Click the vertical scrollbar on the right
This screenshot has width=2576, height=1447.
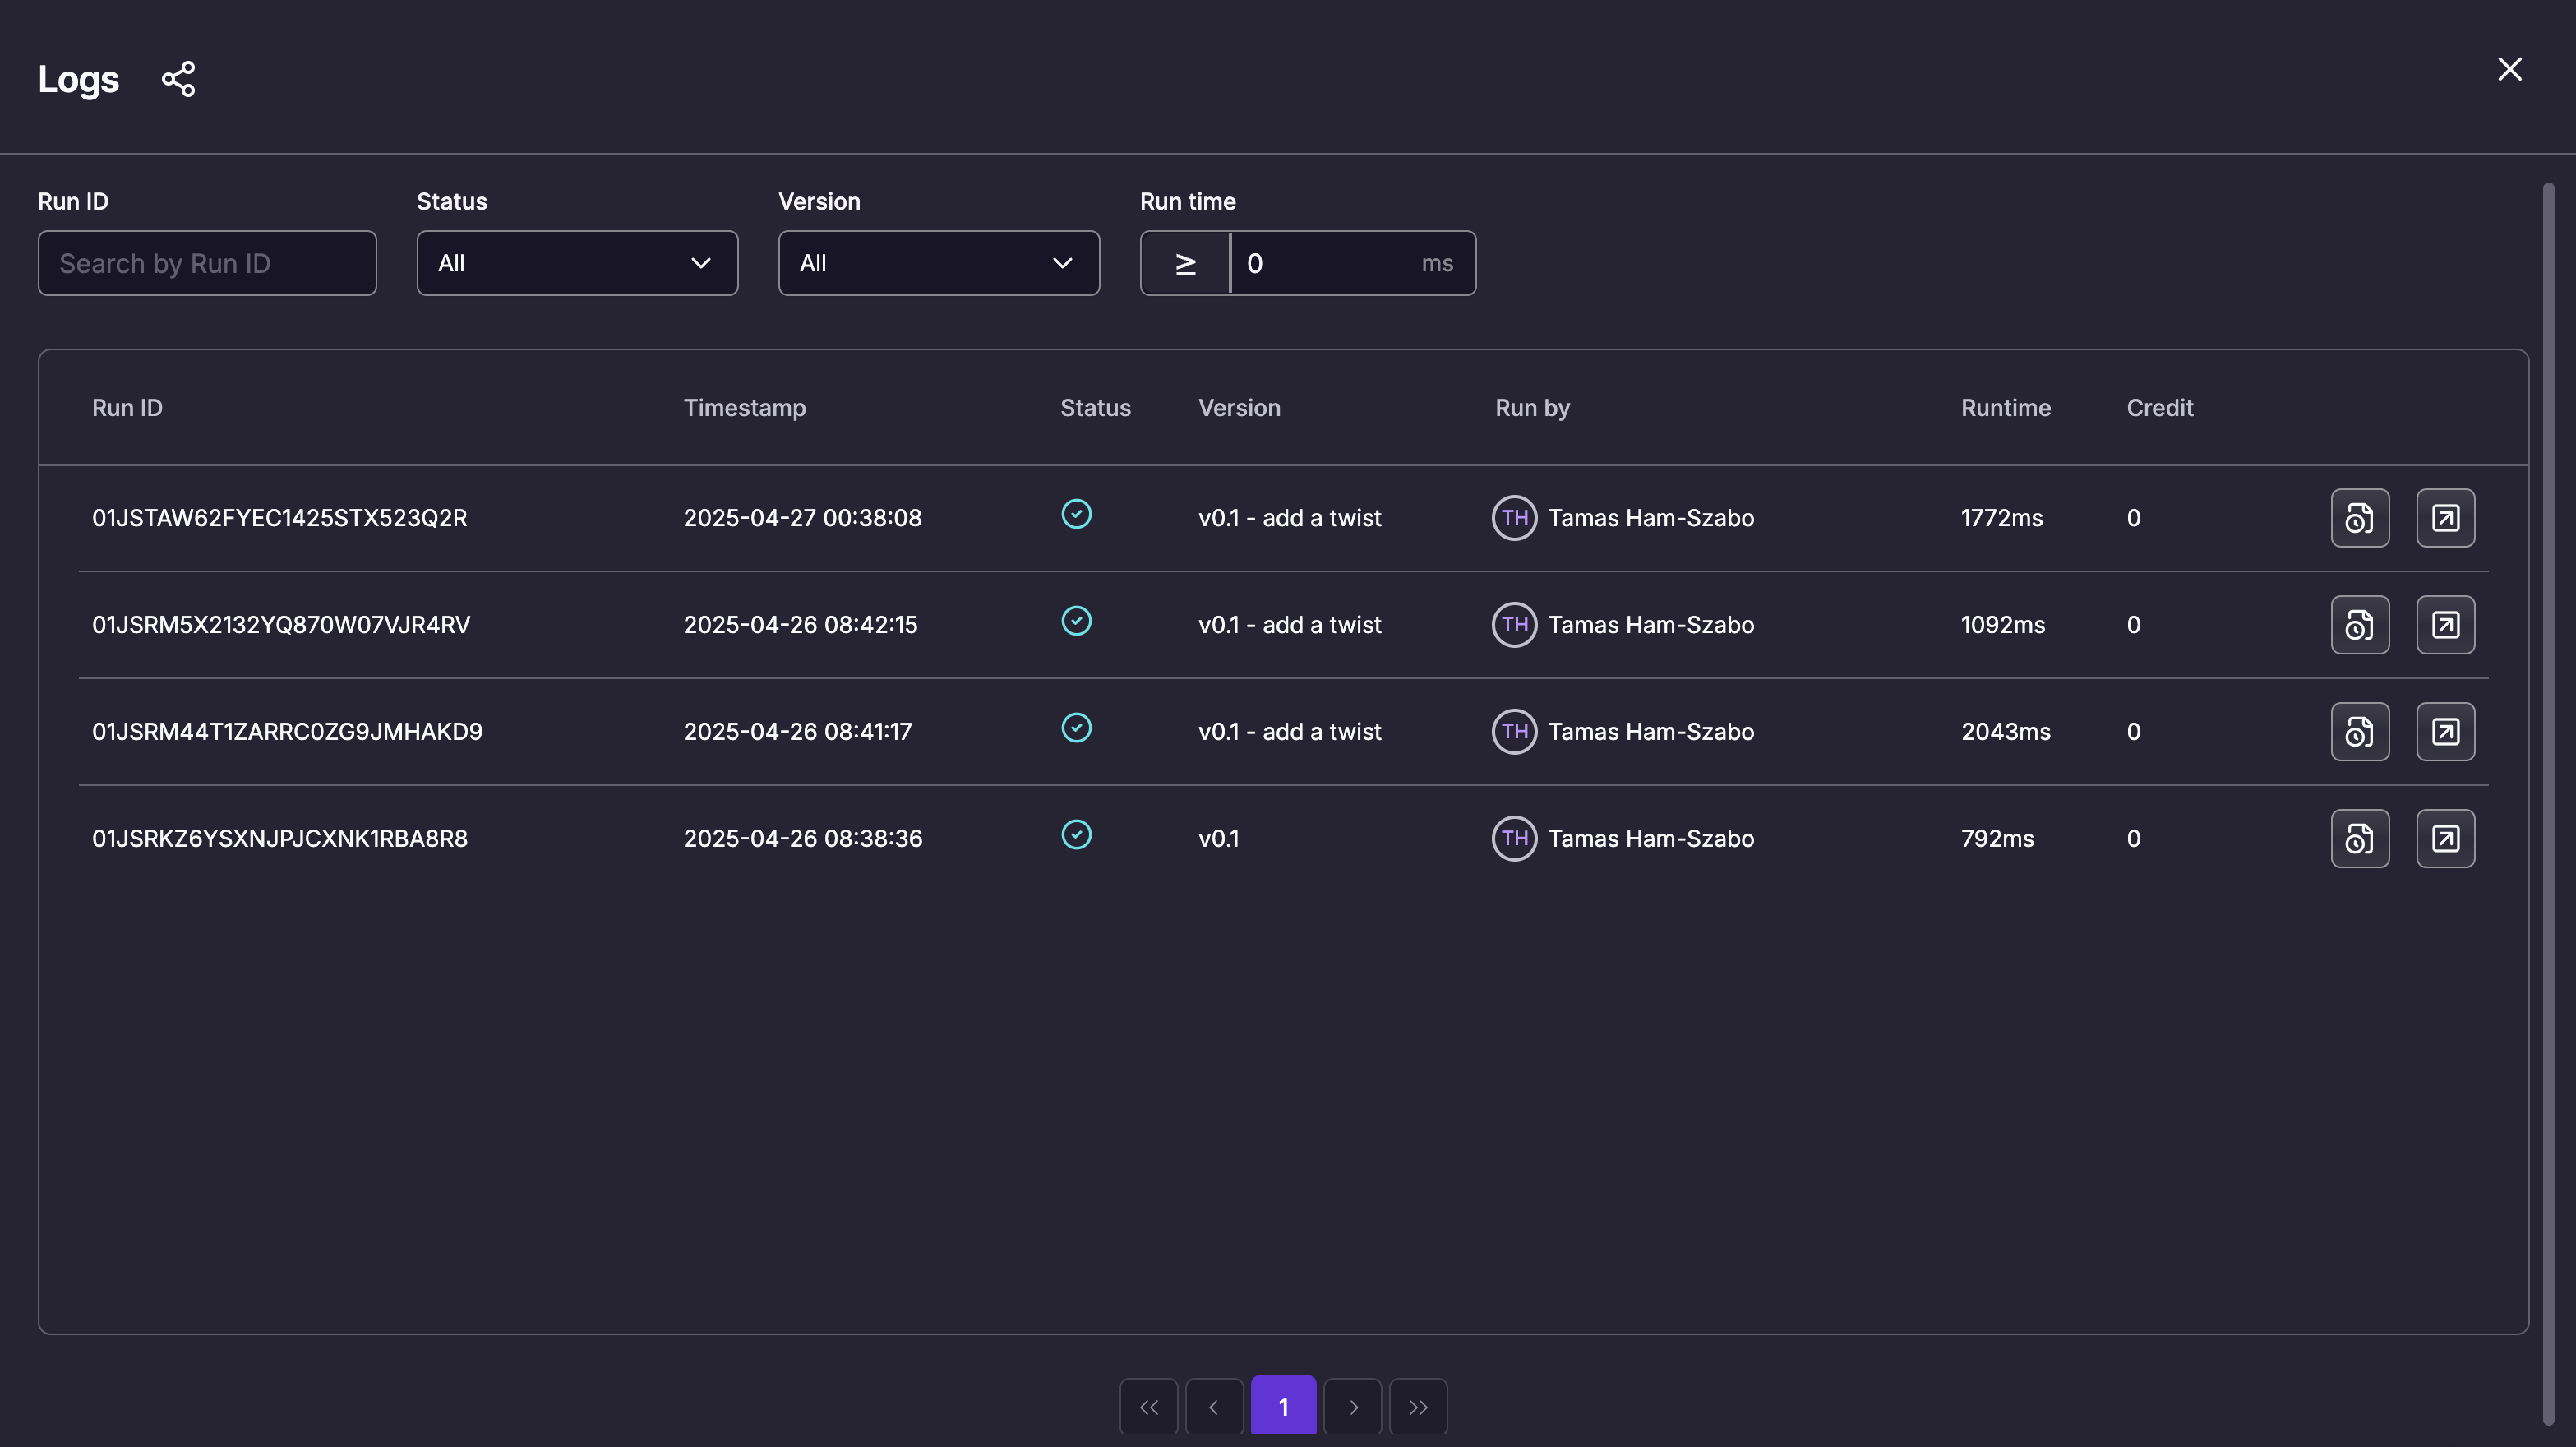point(2548,800)
